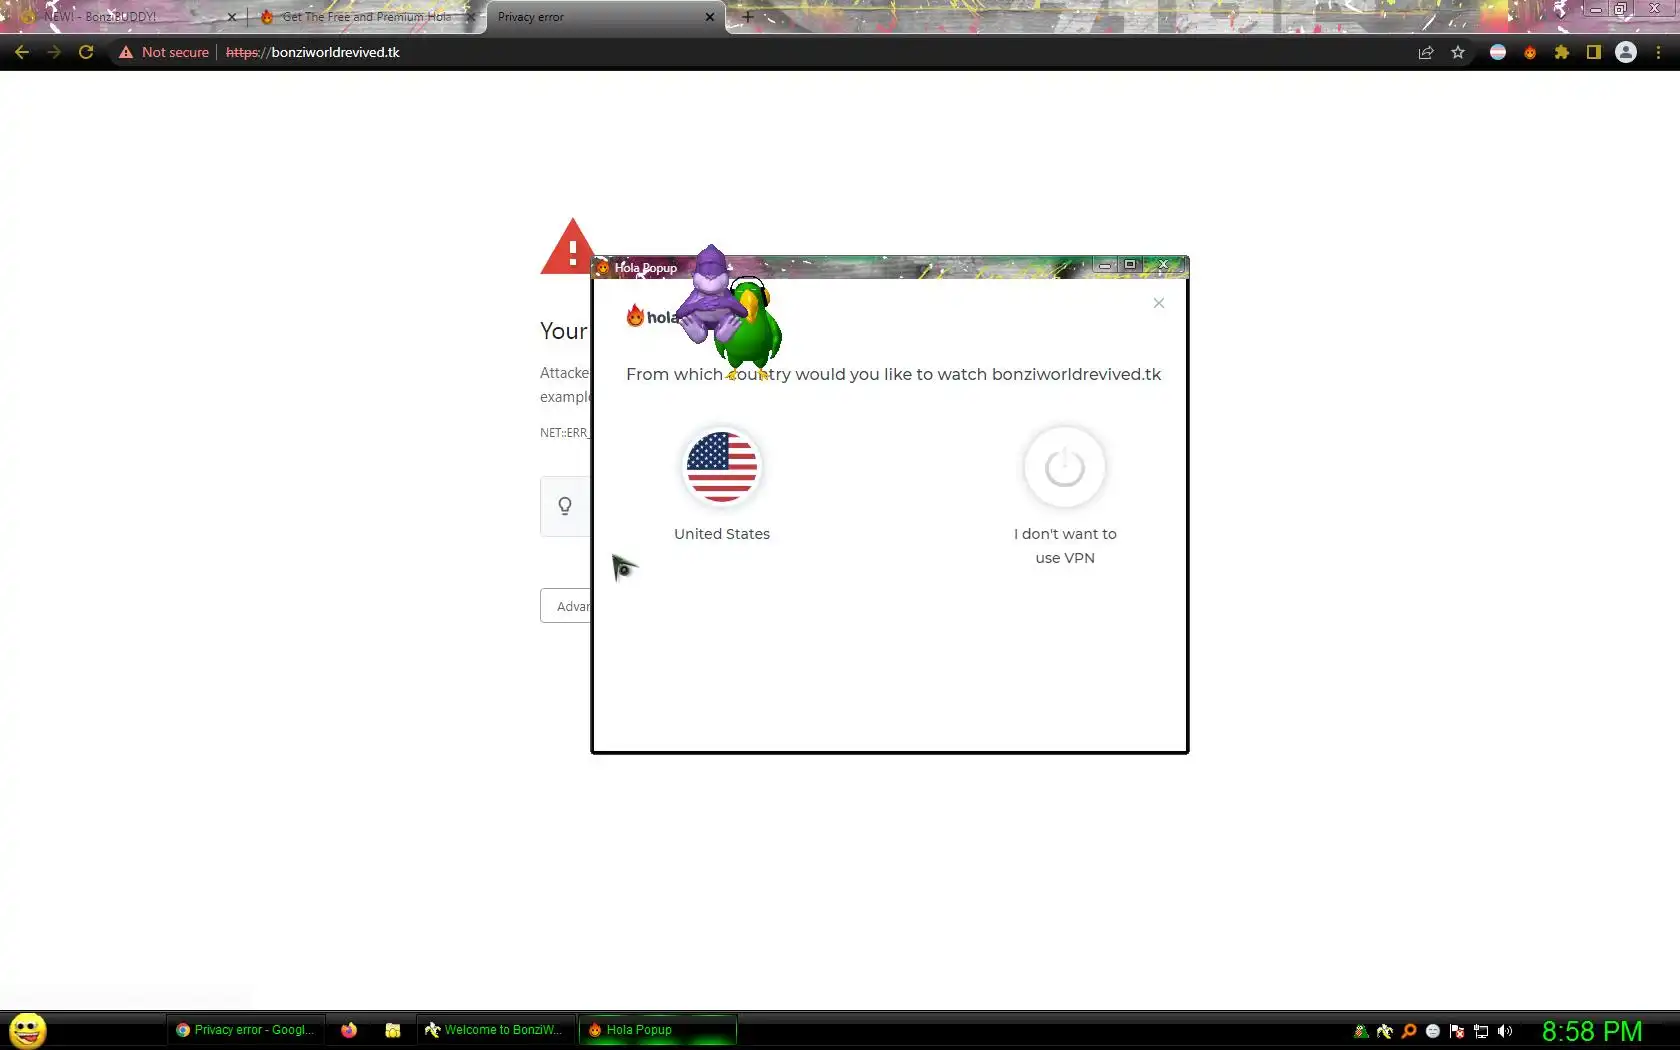1680x1050 pixels.
Task: Click the lightbulb suggestion icon
Action: pos(565,506)
